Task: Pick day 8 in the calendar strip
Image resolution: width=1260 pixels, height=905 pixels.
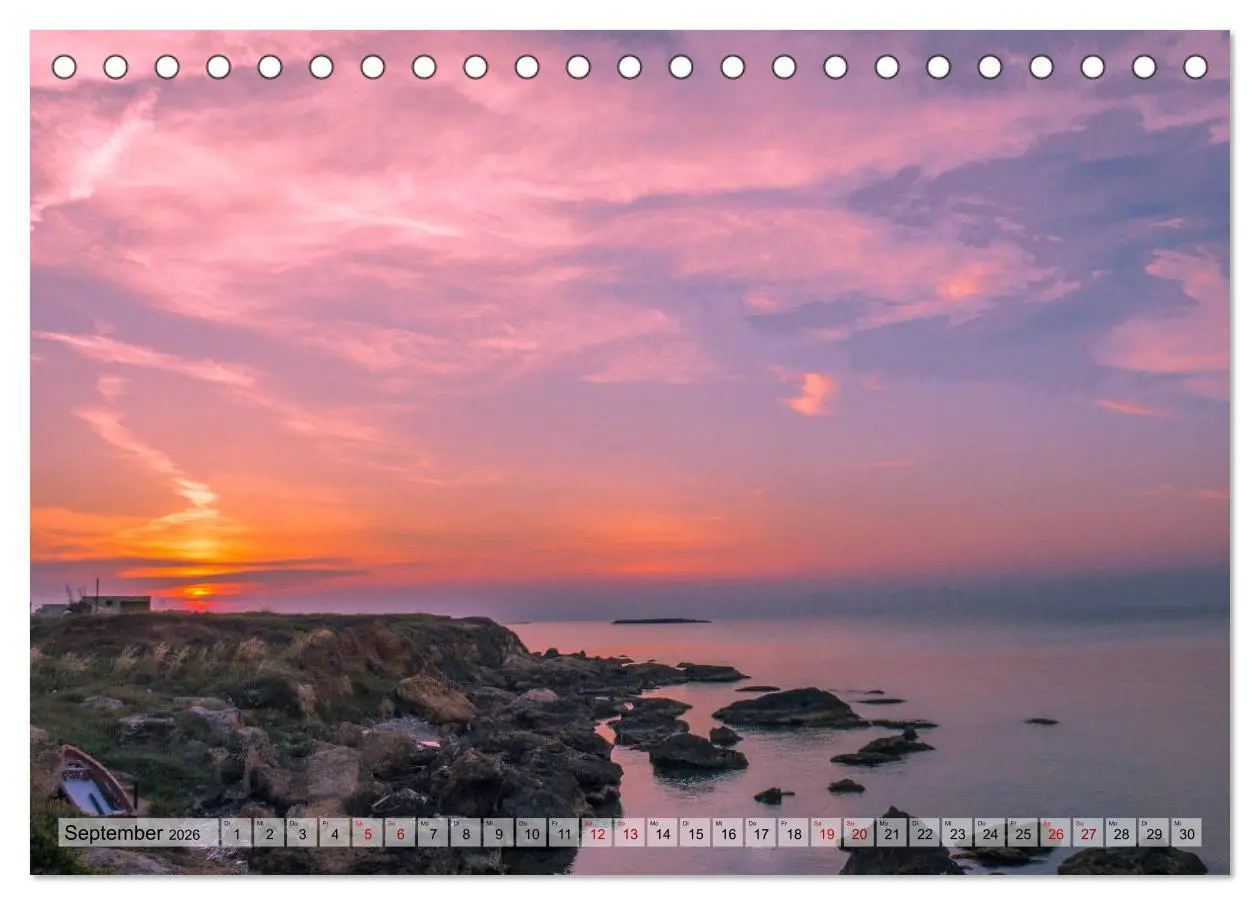Action: (x=465, y=833)
